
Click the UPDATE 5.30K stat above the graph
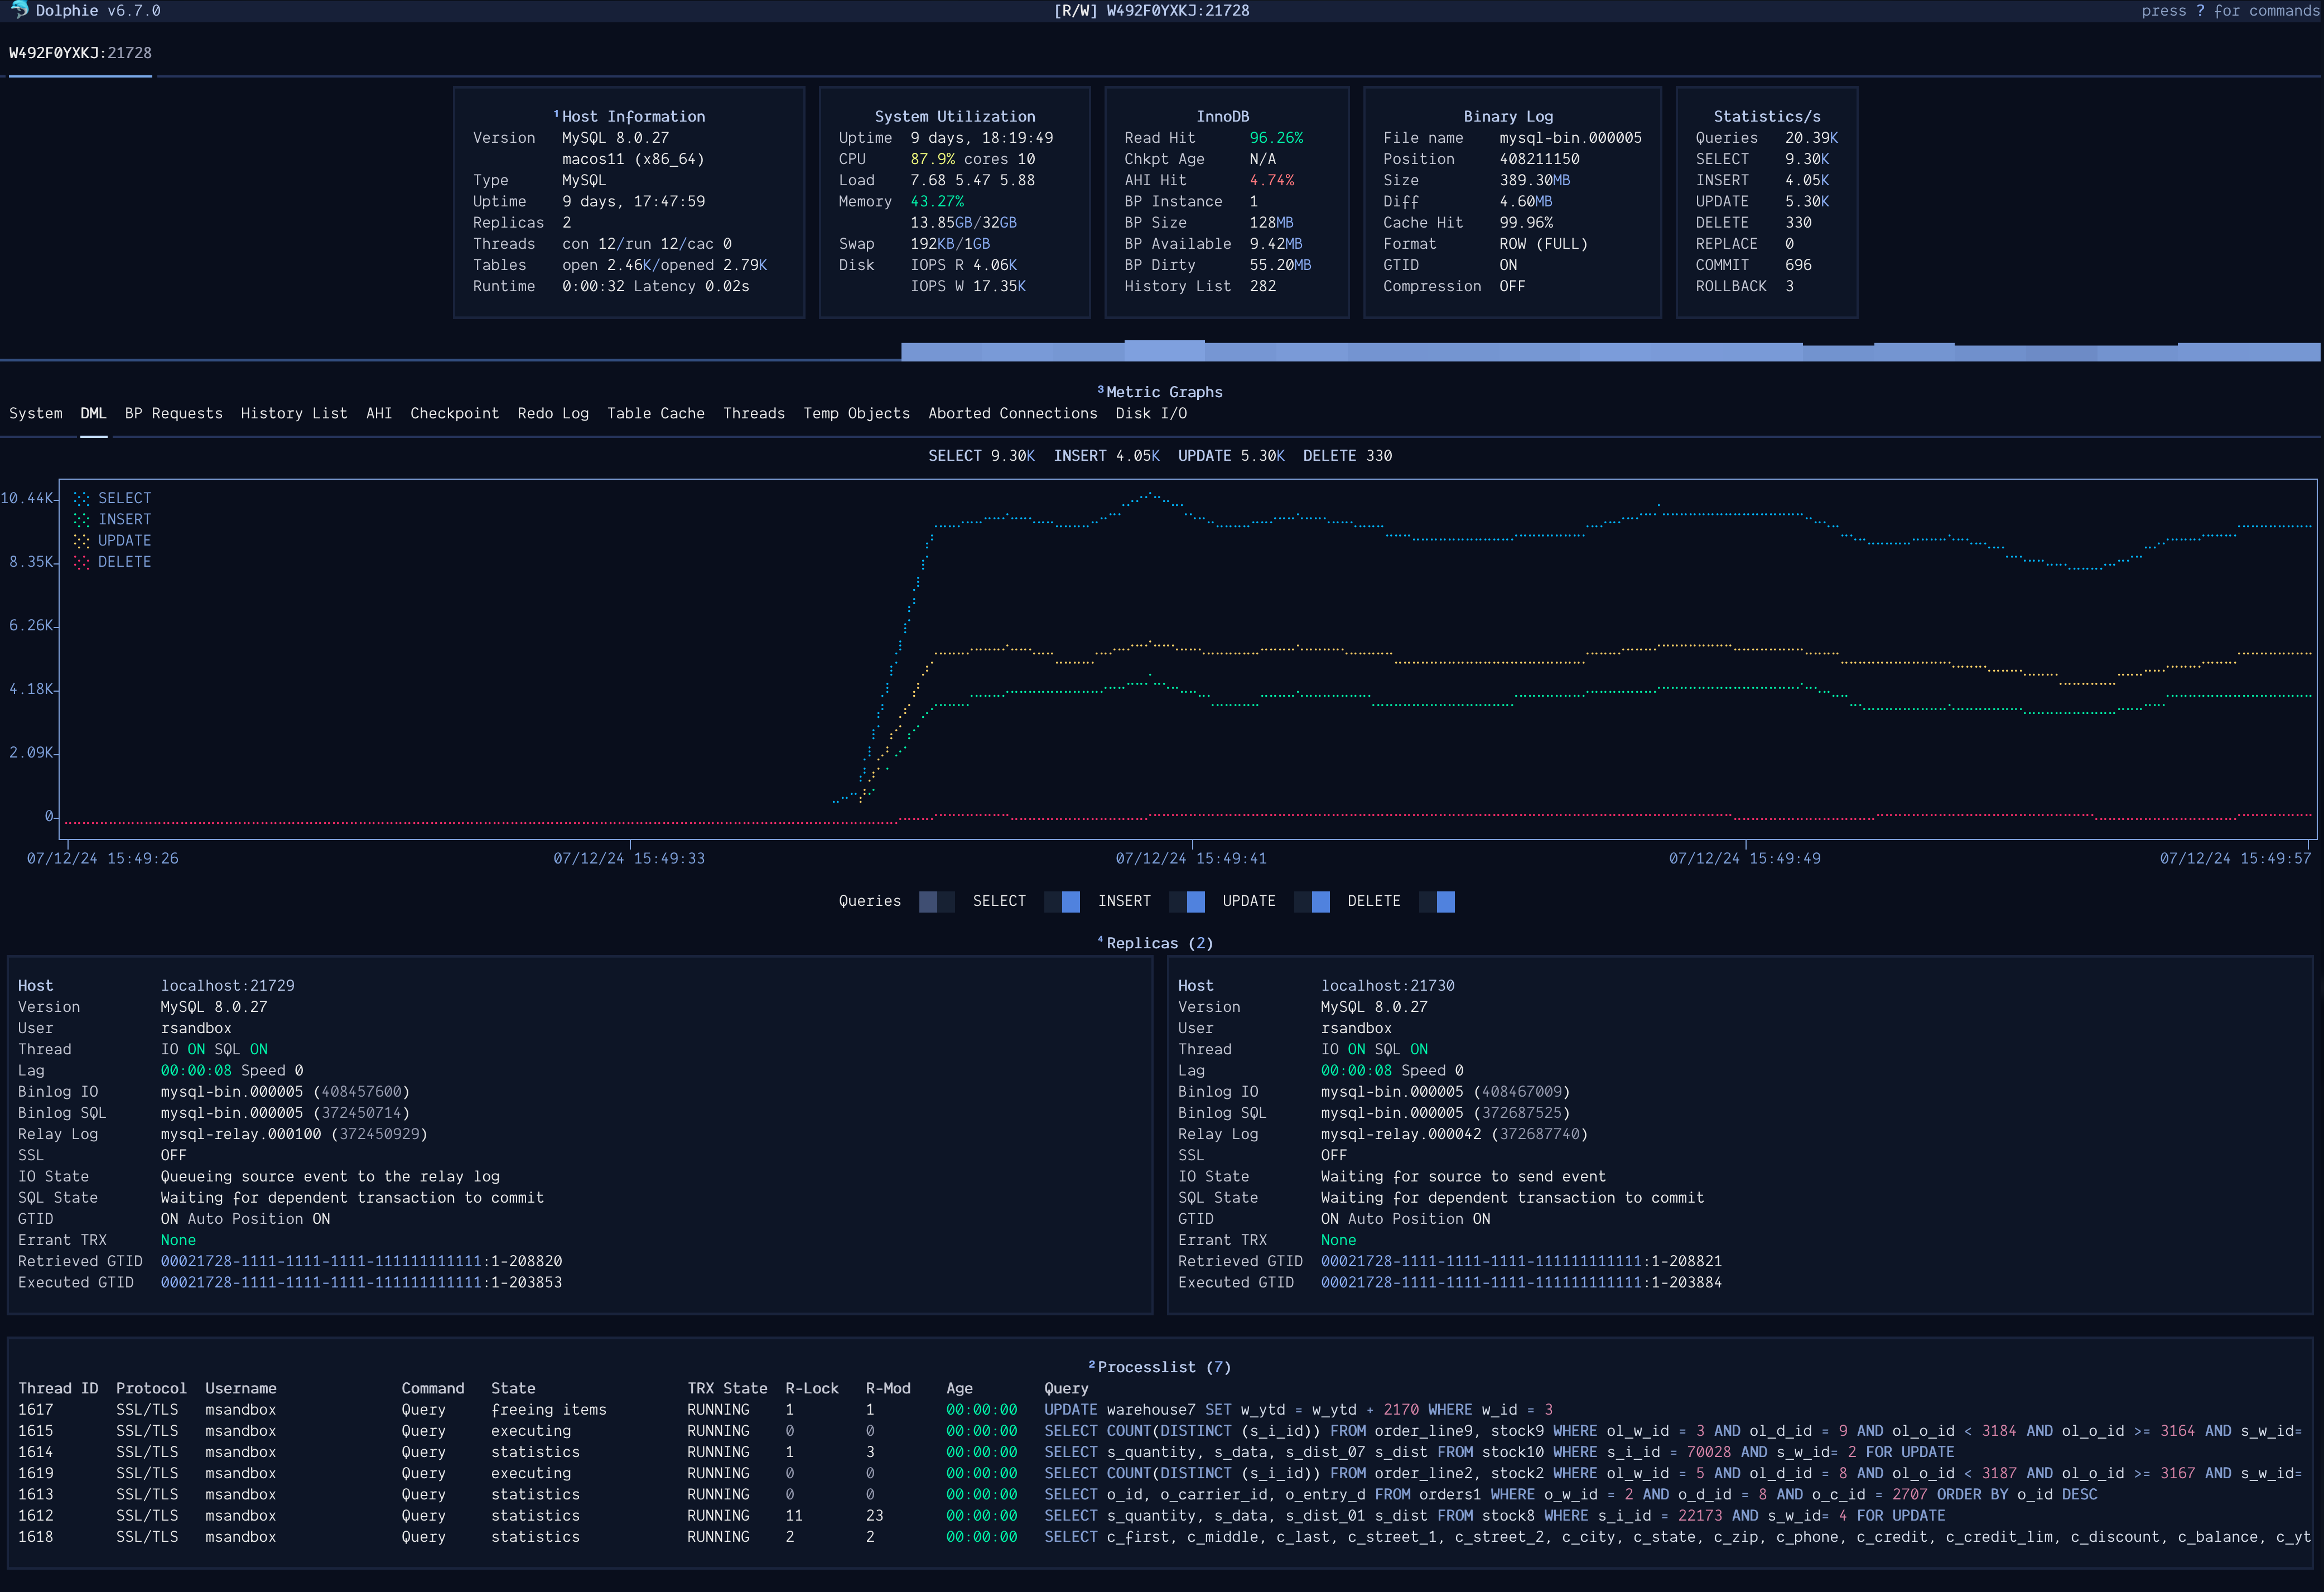[1231, 455]
